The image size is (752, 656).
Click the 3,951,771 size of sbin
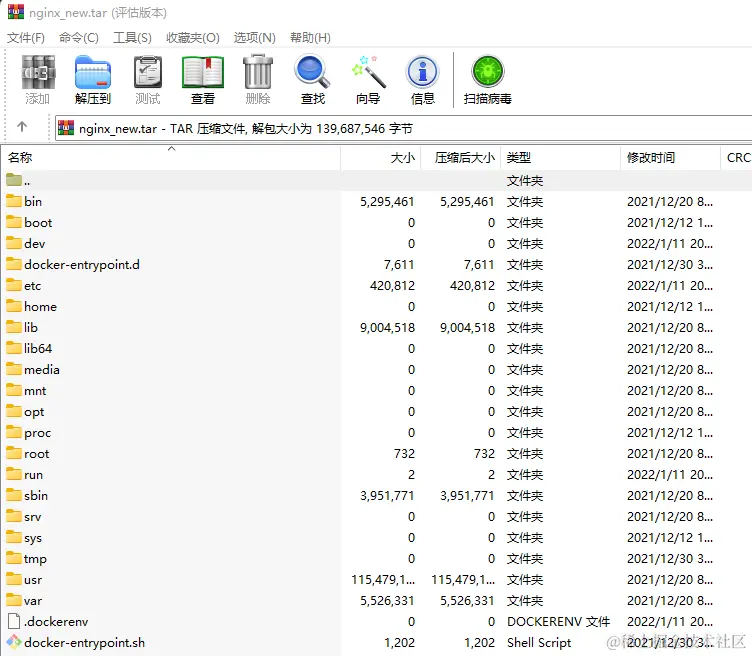pos(387,495)
